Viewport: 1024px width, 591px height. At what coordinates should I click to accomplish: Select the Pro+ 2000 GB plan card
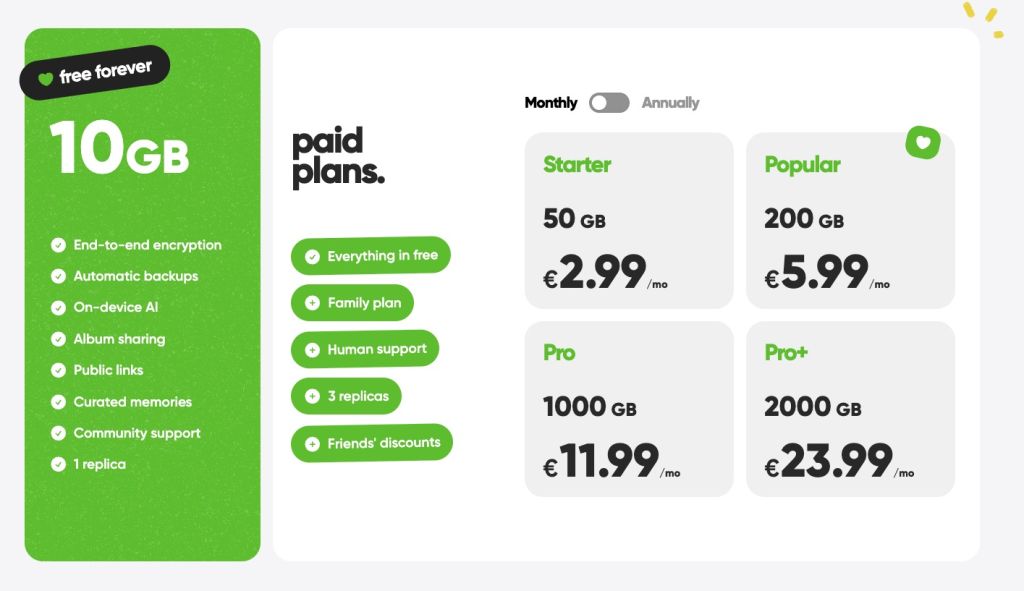coord(850,408)
